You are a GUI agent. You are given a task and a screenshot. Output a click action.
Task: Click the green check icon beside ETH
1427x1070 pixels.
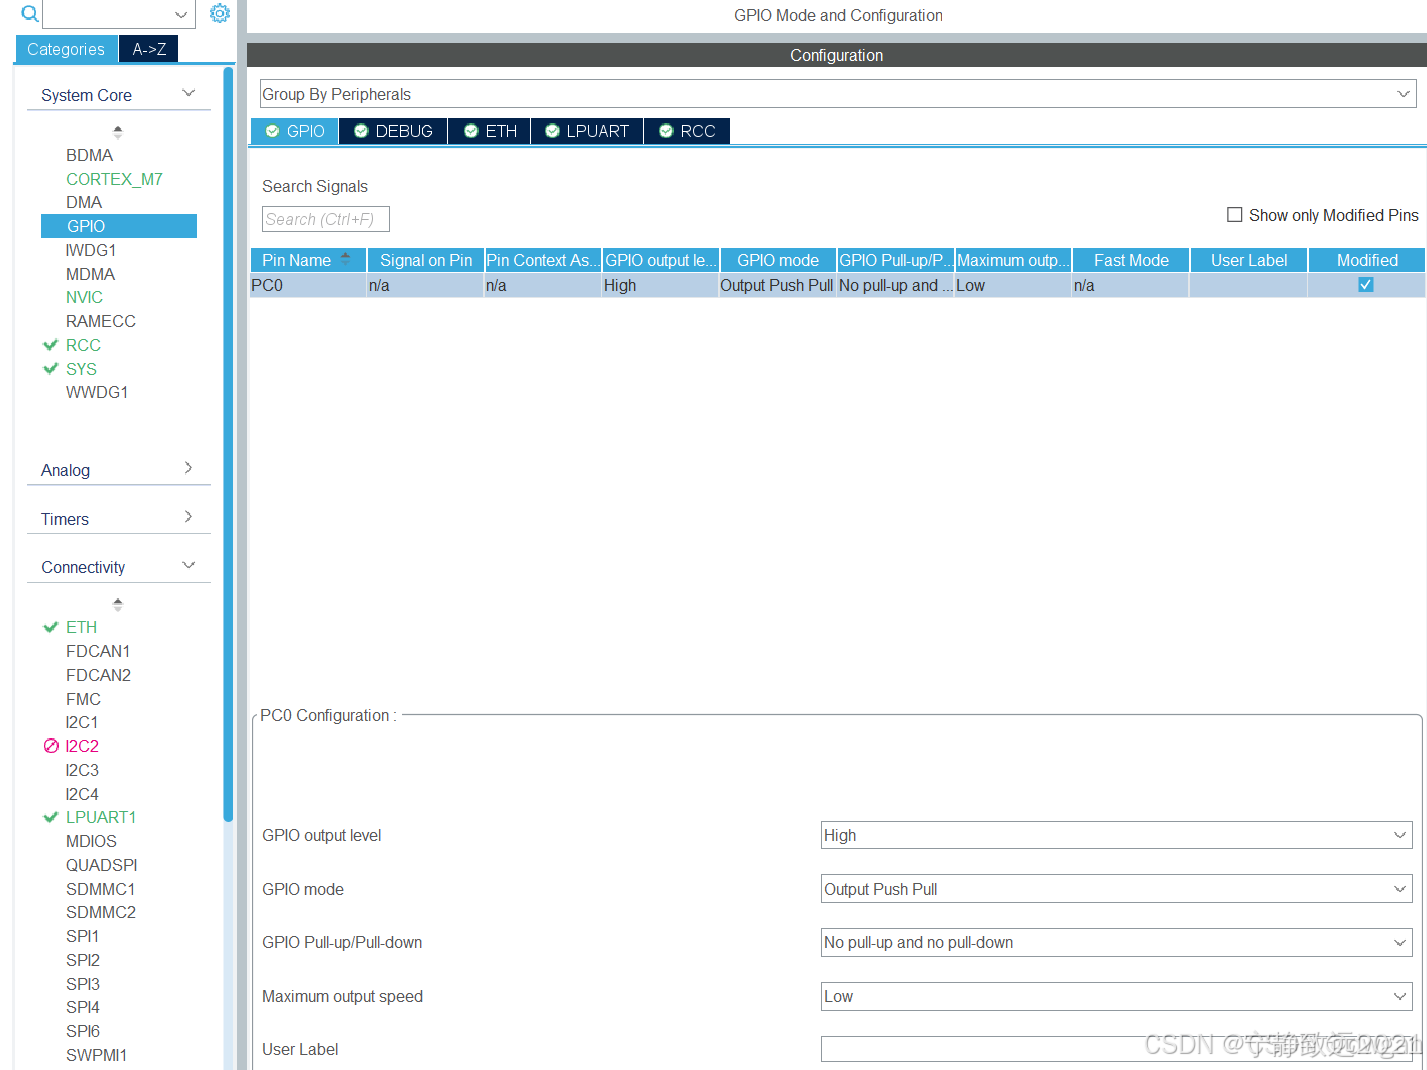[51, 627]
